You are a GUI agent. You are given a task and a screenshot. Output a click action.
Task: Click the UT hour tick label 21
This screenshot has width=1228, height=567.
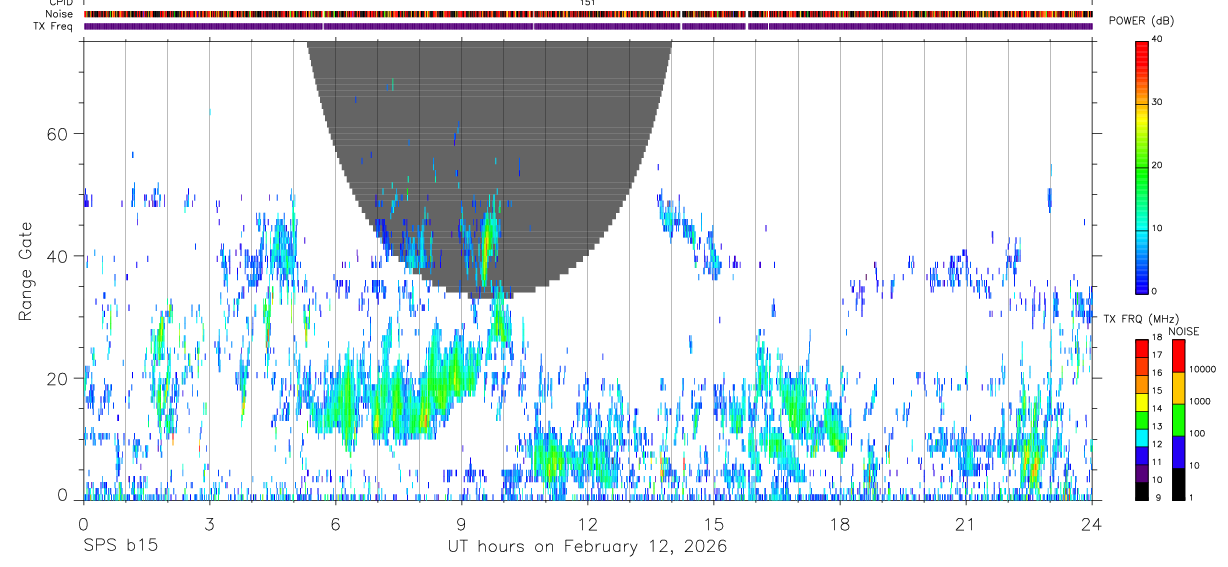pos(965,524)
